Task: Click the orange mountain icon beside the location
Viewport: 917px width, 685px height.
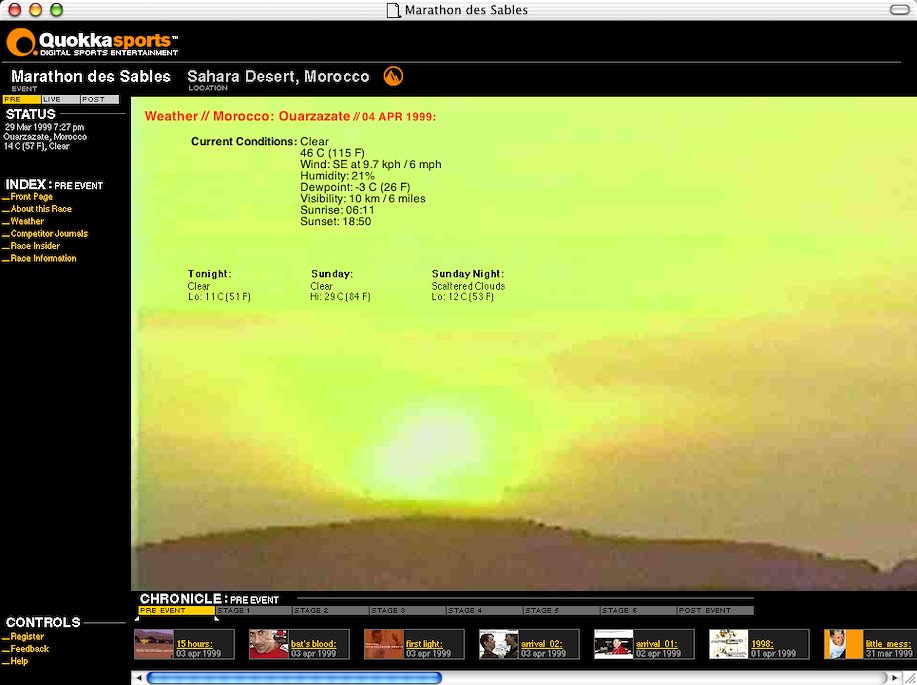Action: coord(393,76)
